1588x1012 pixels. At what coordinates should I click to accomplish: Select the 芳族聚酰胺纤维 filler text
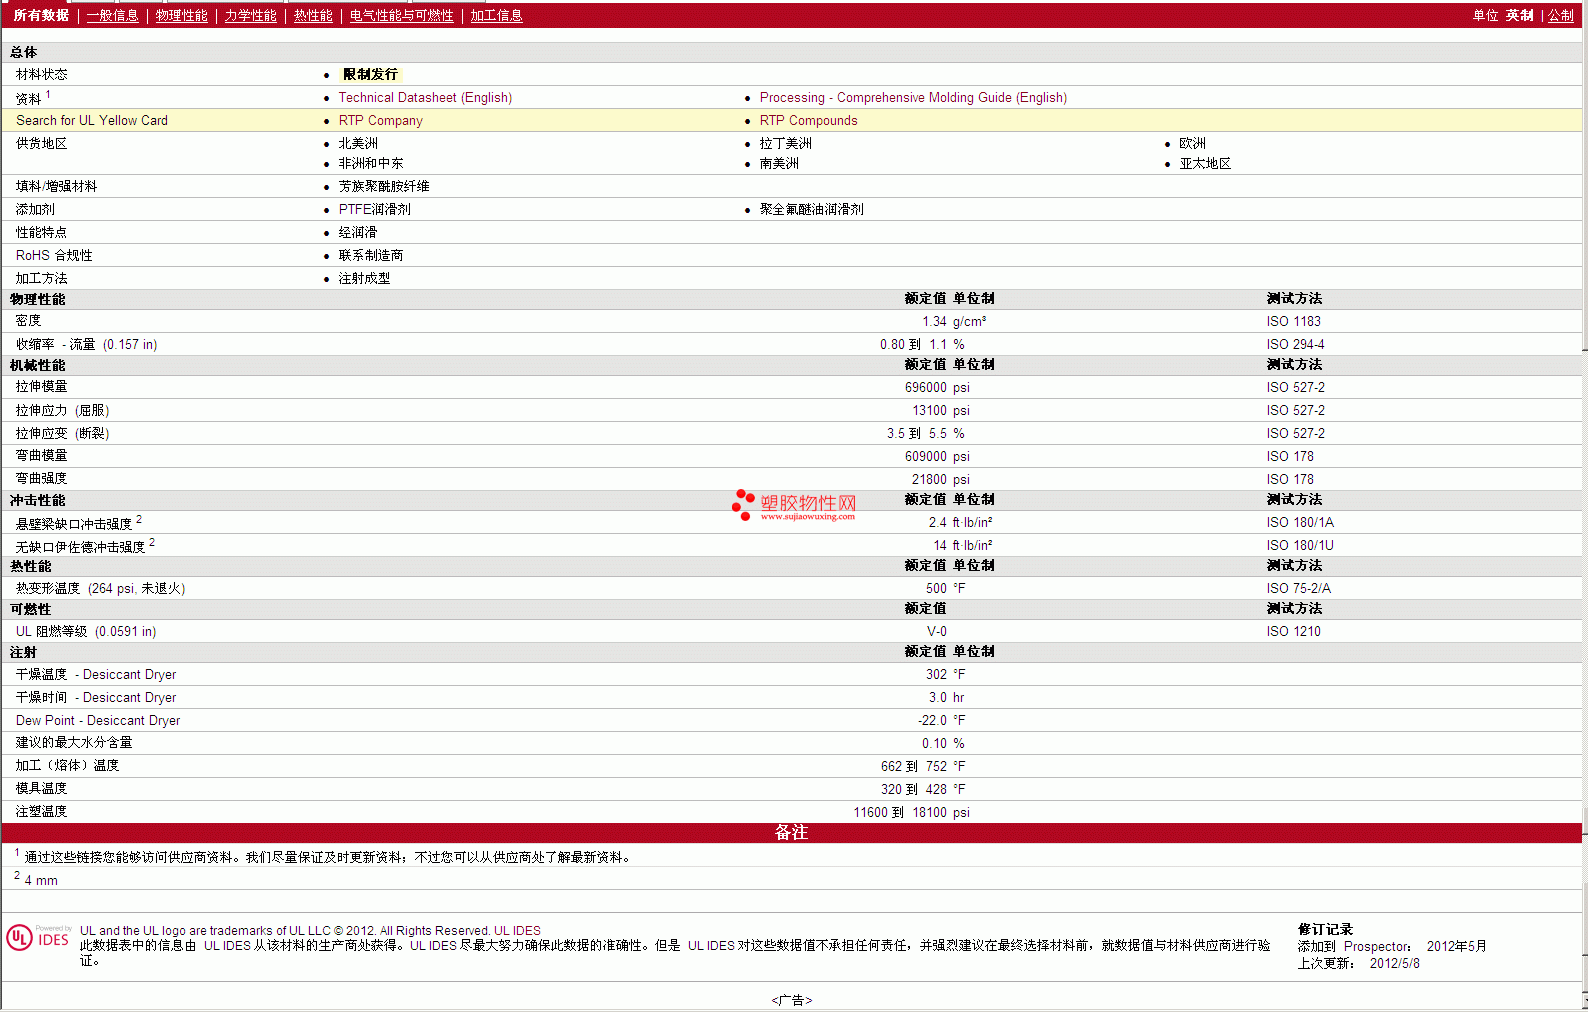pyautogui.click(x=384, y=186)
